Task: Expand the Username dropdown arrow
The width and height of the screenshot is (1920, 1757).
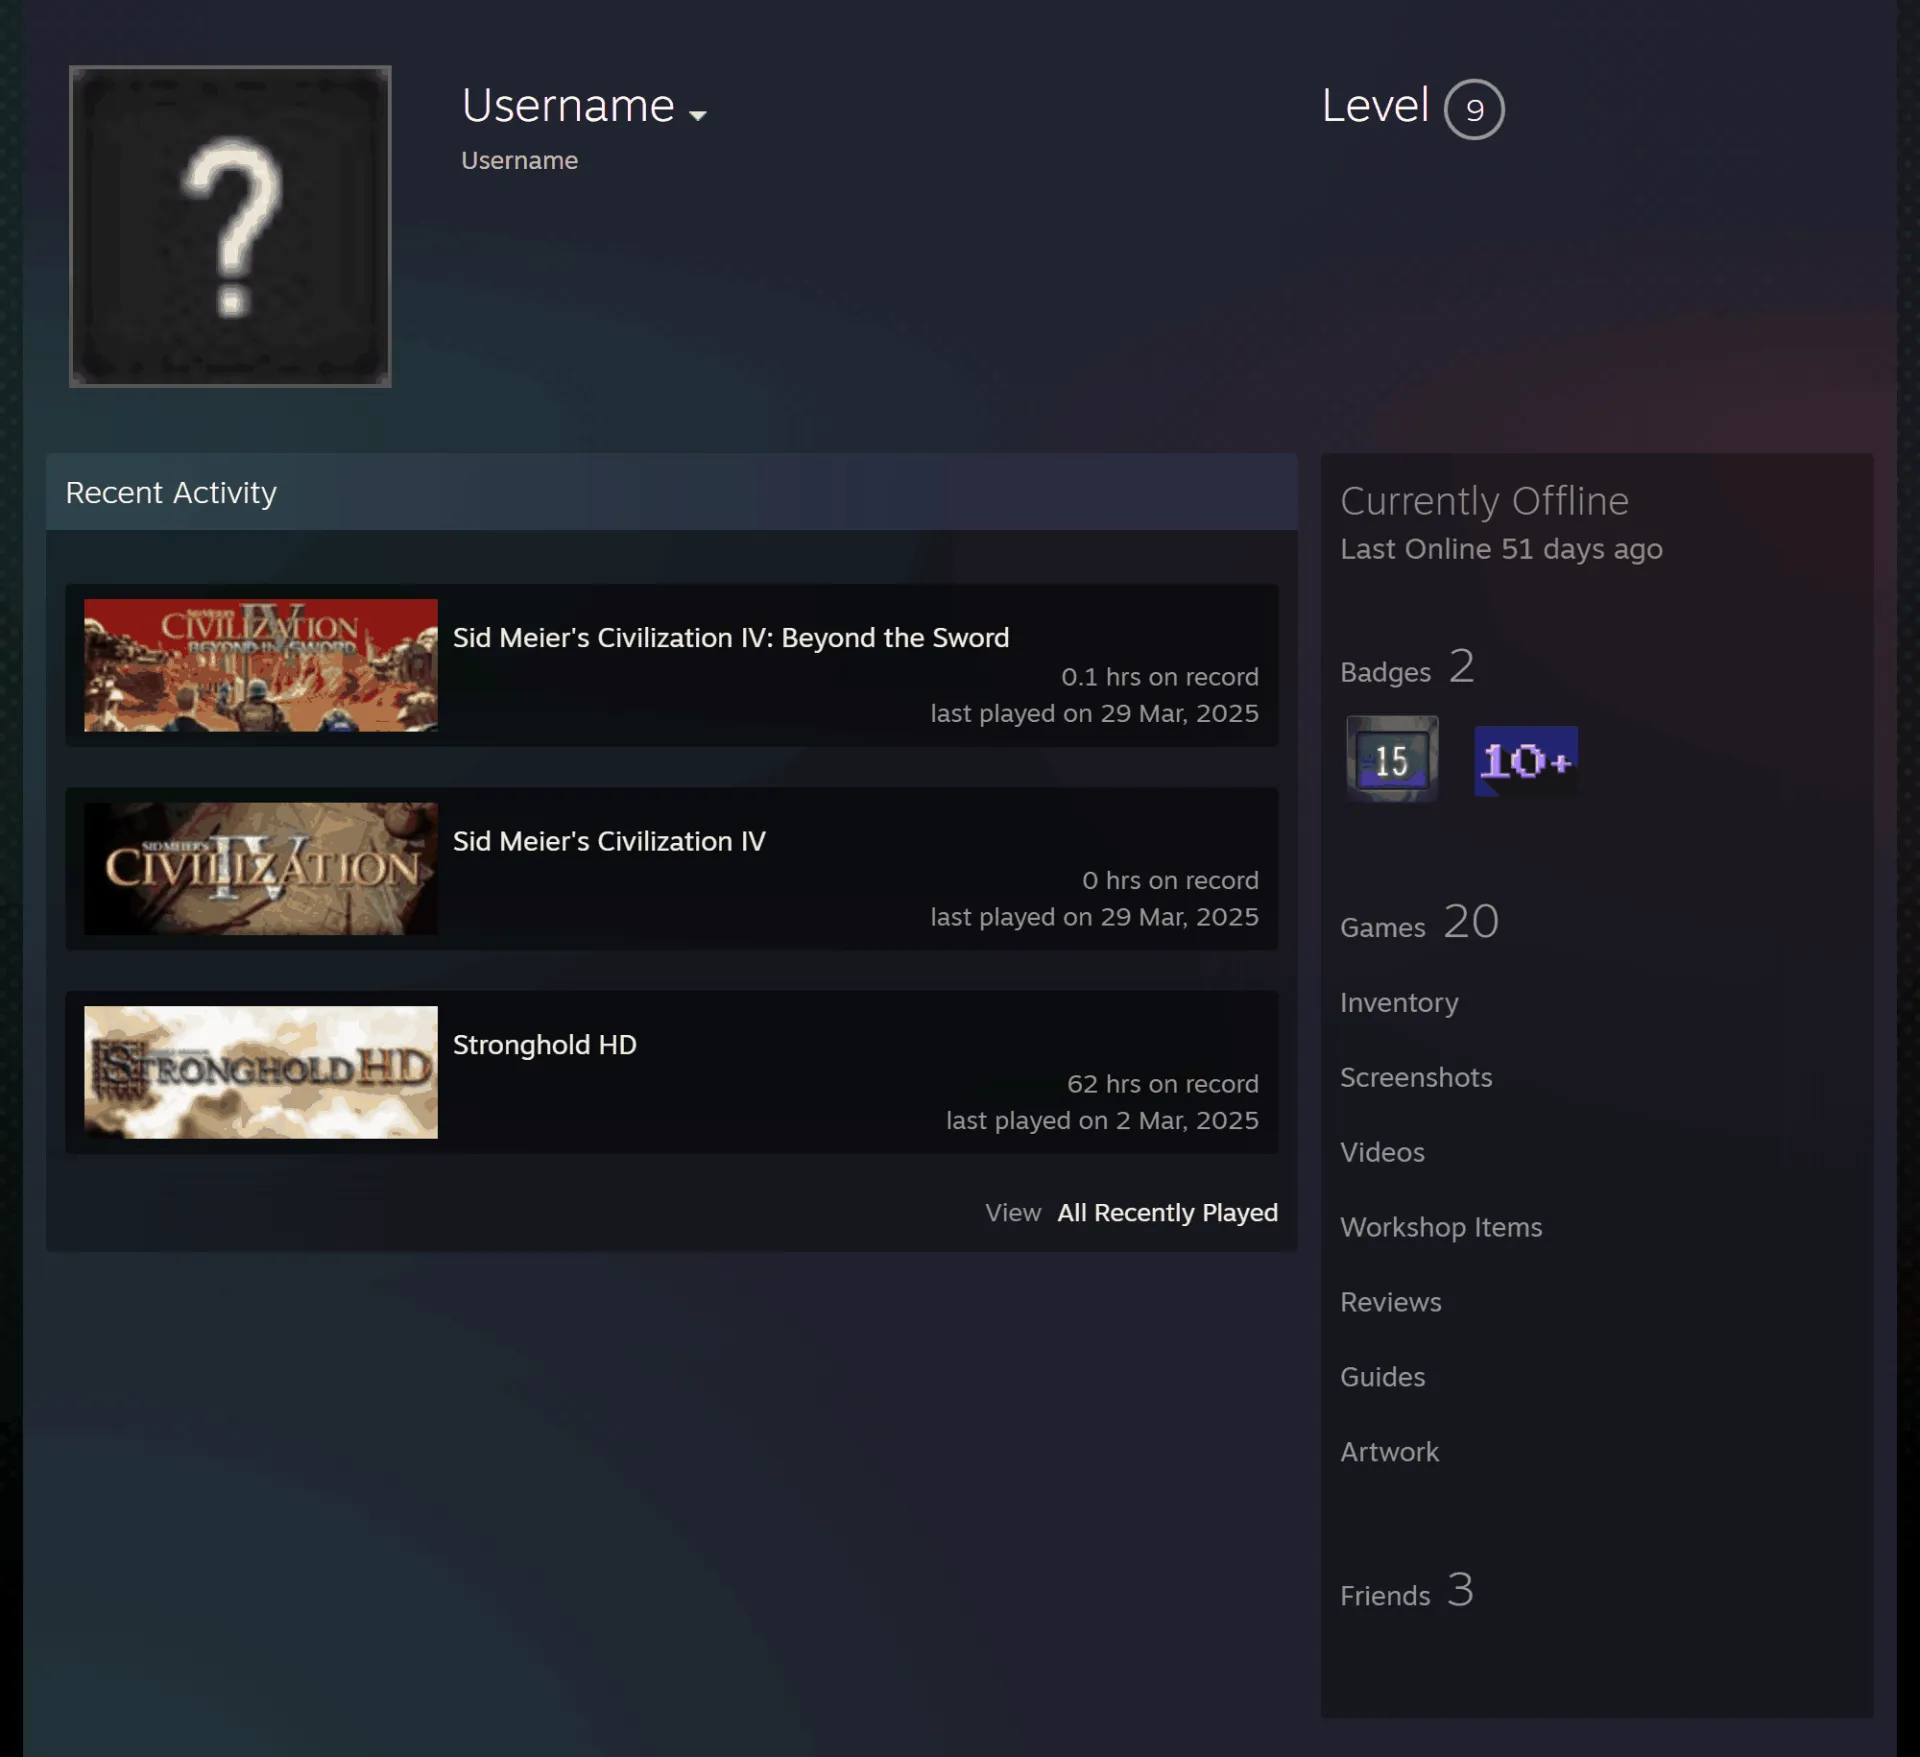Action: 698,115
